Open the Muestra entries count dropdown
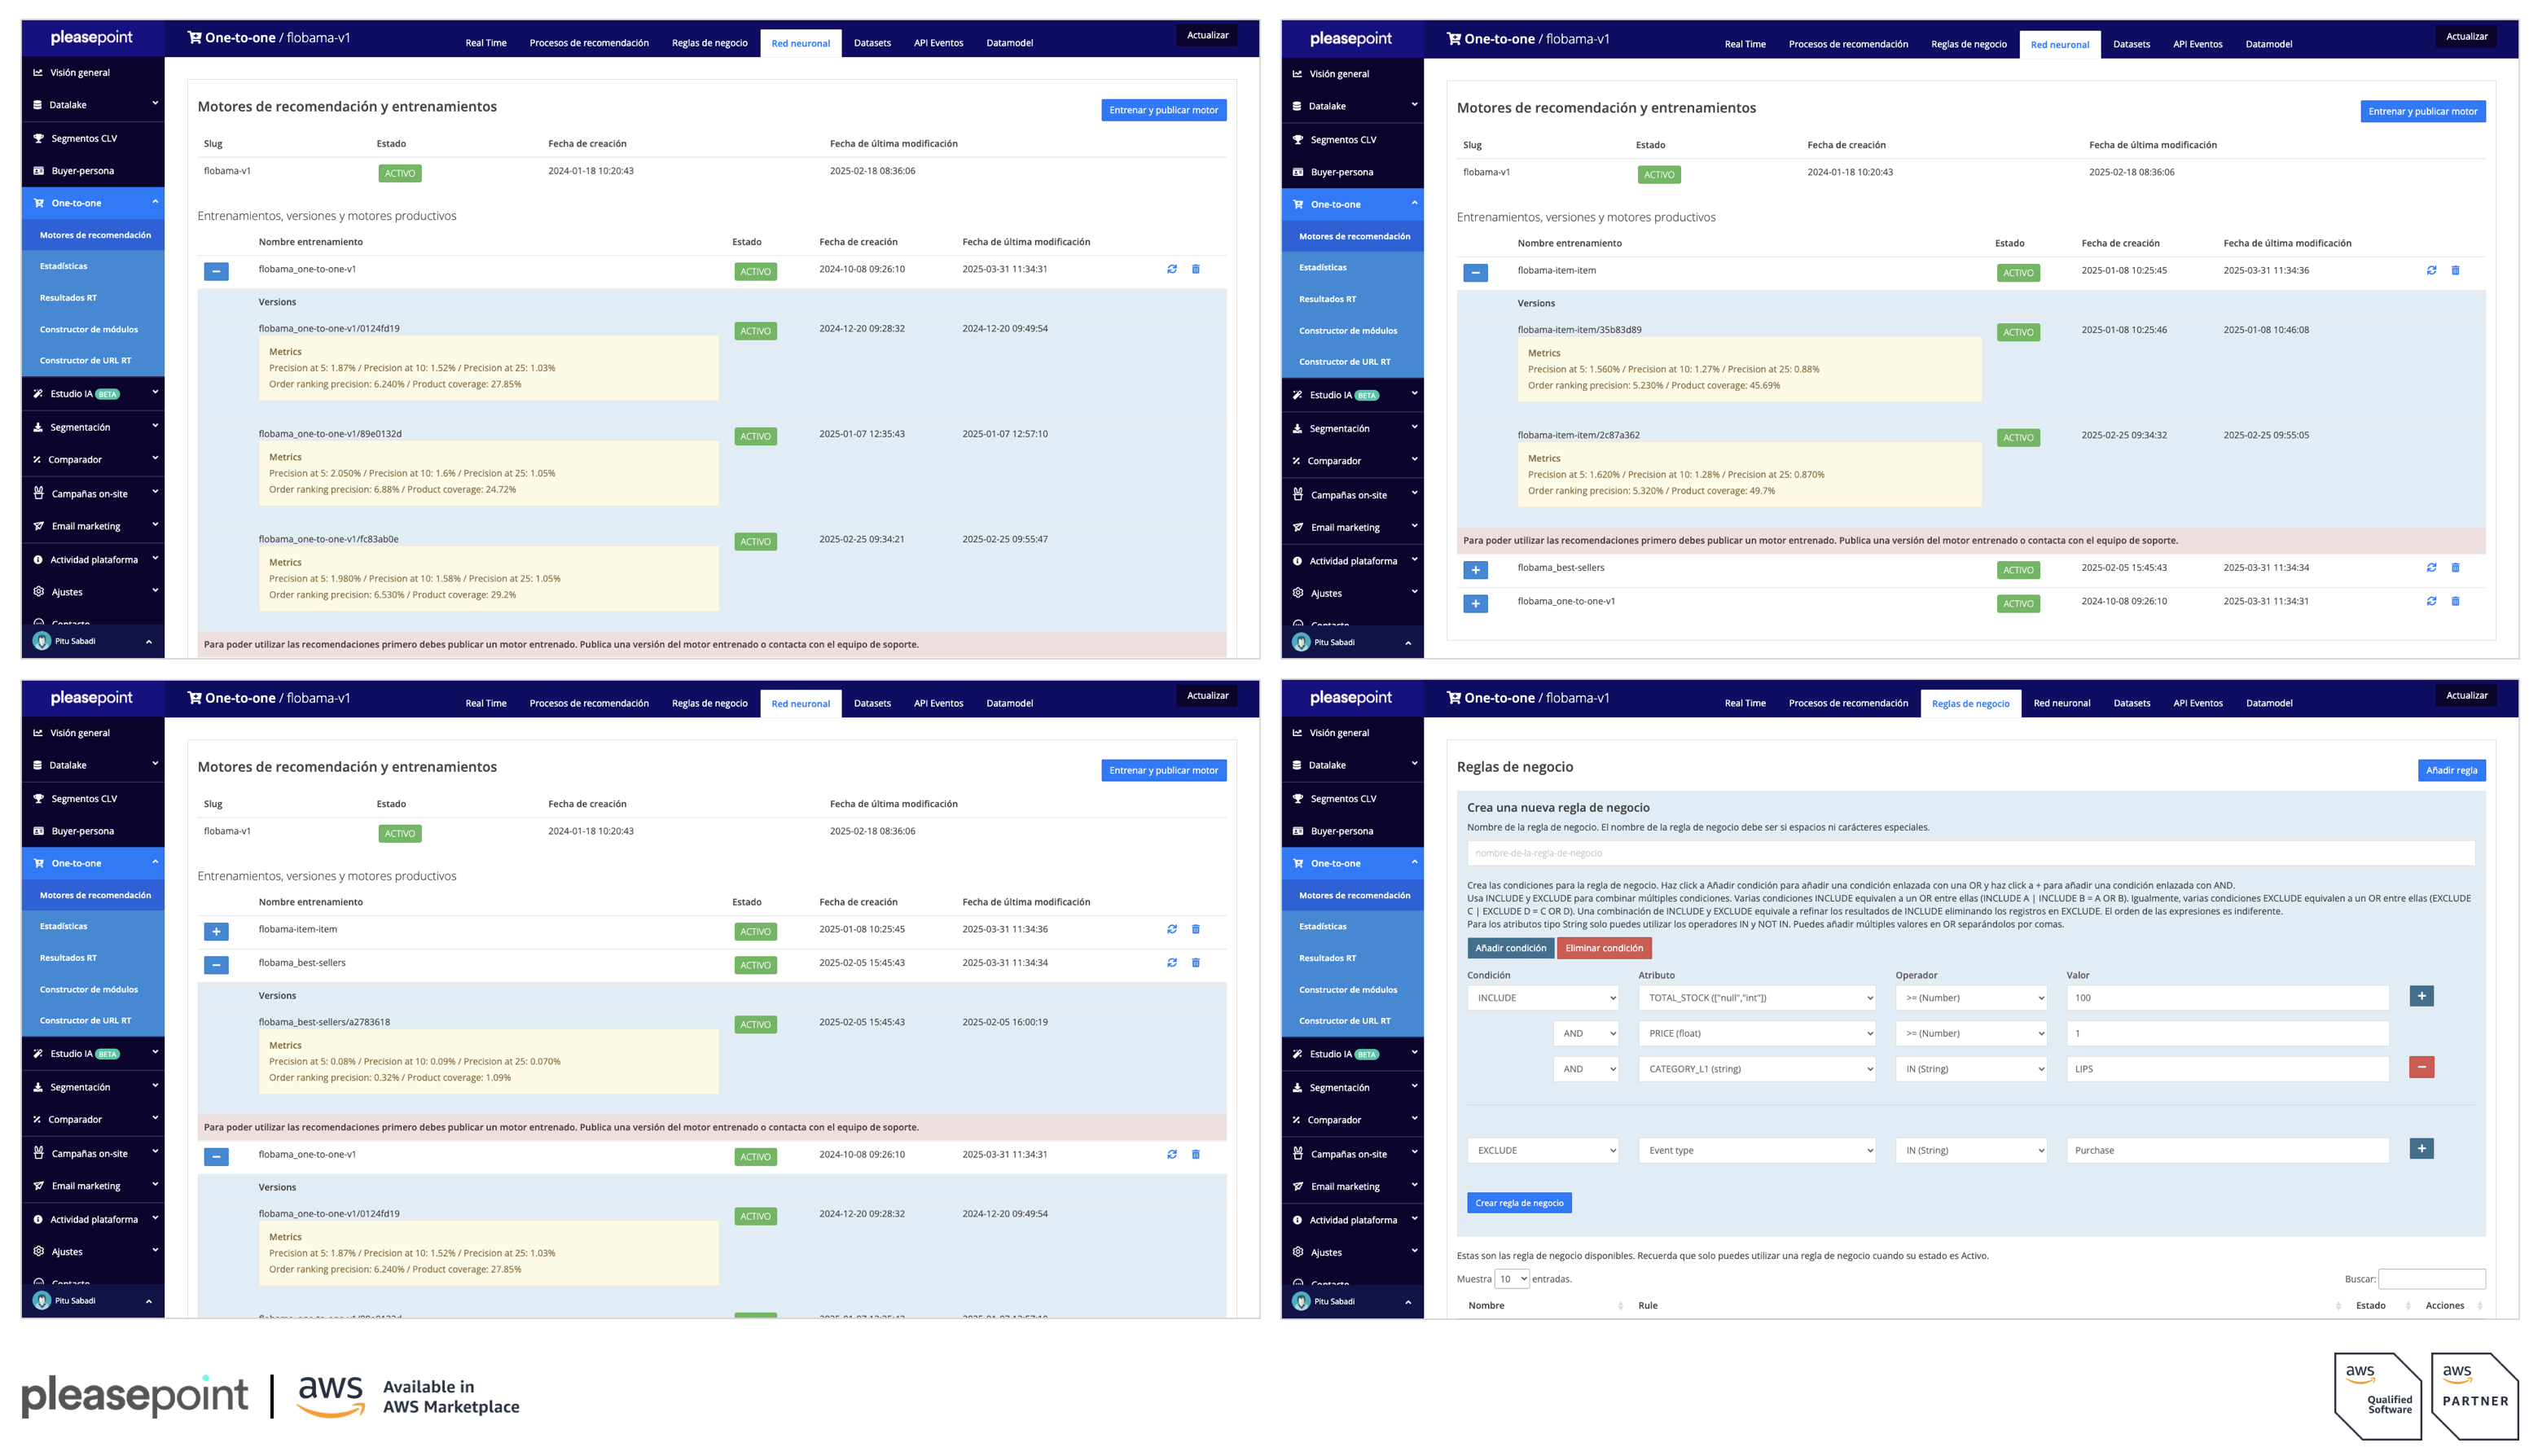The image size is (2538, 1456). 1511,1279
